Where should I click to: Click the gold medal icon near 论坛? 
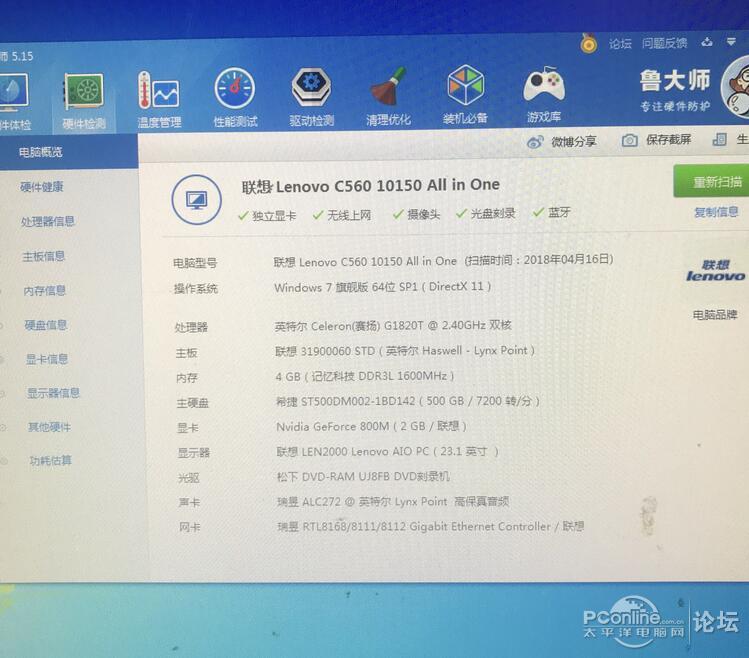[x=588, y=43]
